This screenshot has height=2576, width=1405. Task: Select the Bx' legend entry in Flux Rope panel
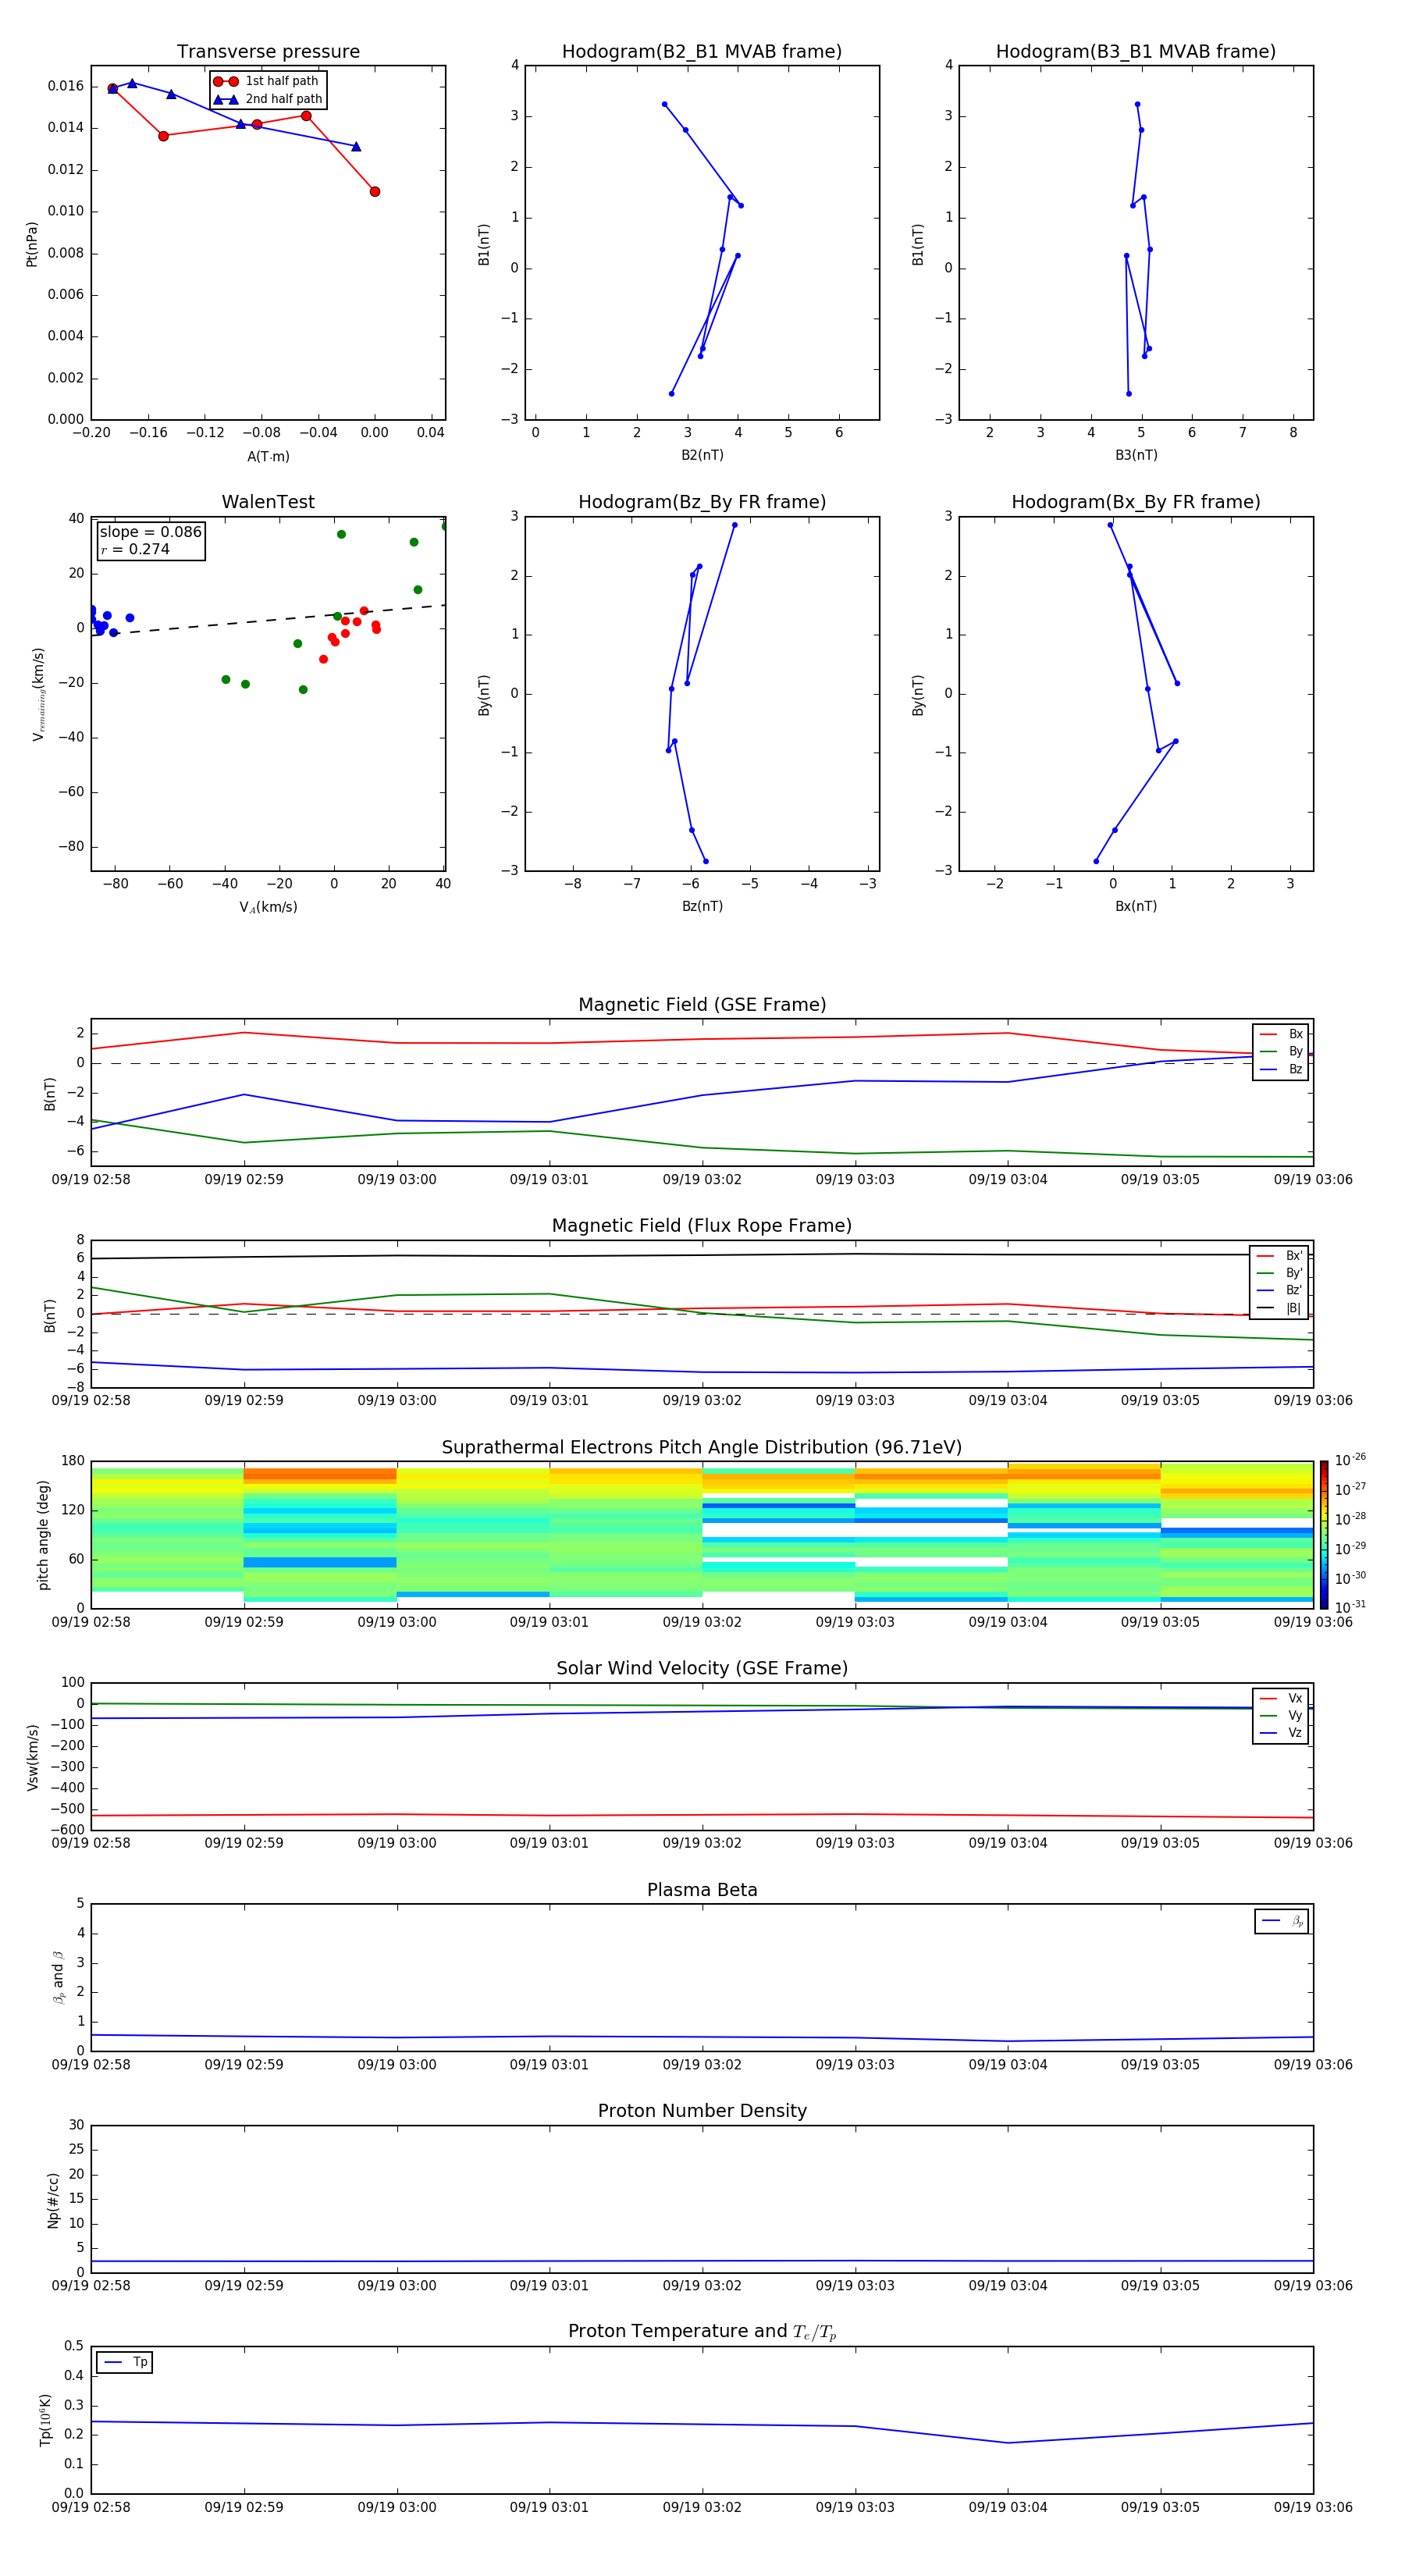[1280, 1256]
